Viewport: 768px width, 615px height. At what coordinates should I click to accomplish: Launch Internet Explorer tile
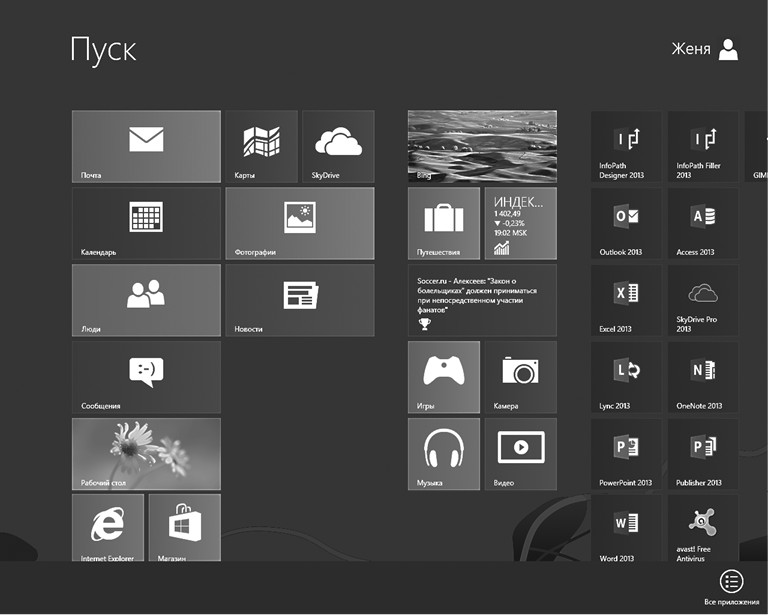pyautogui.click(x=108, y=527)
